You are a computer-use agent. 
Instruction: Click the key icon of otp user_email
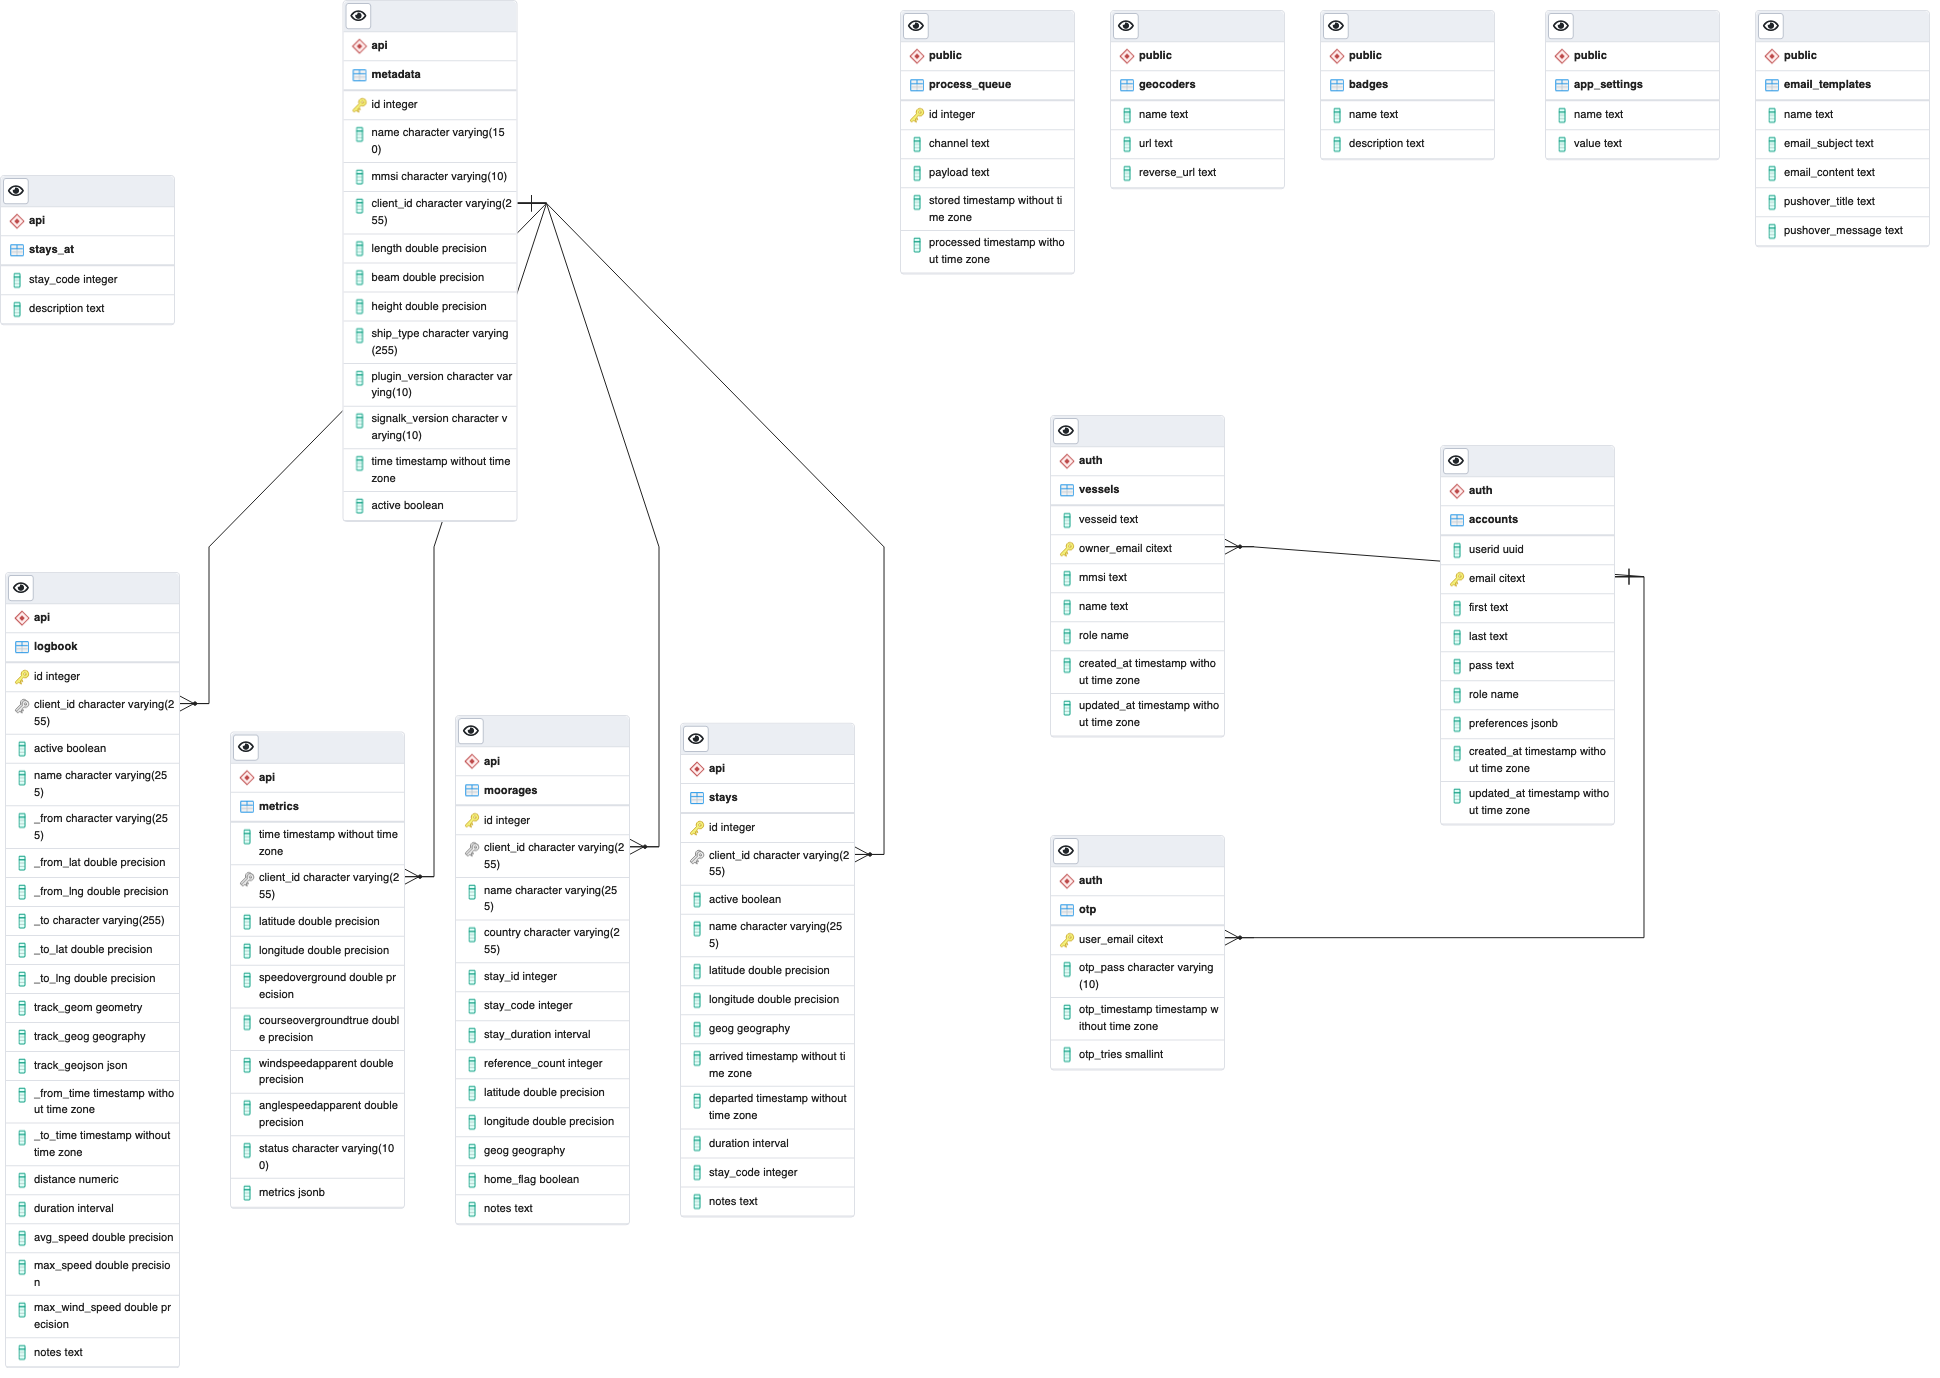(x=1067, y=940)
